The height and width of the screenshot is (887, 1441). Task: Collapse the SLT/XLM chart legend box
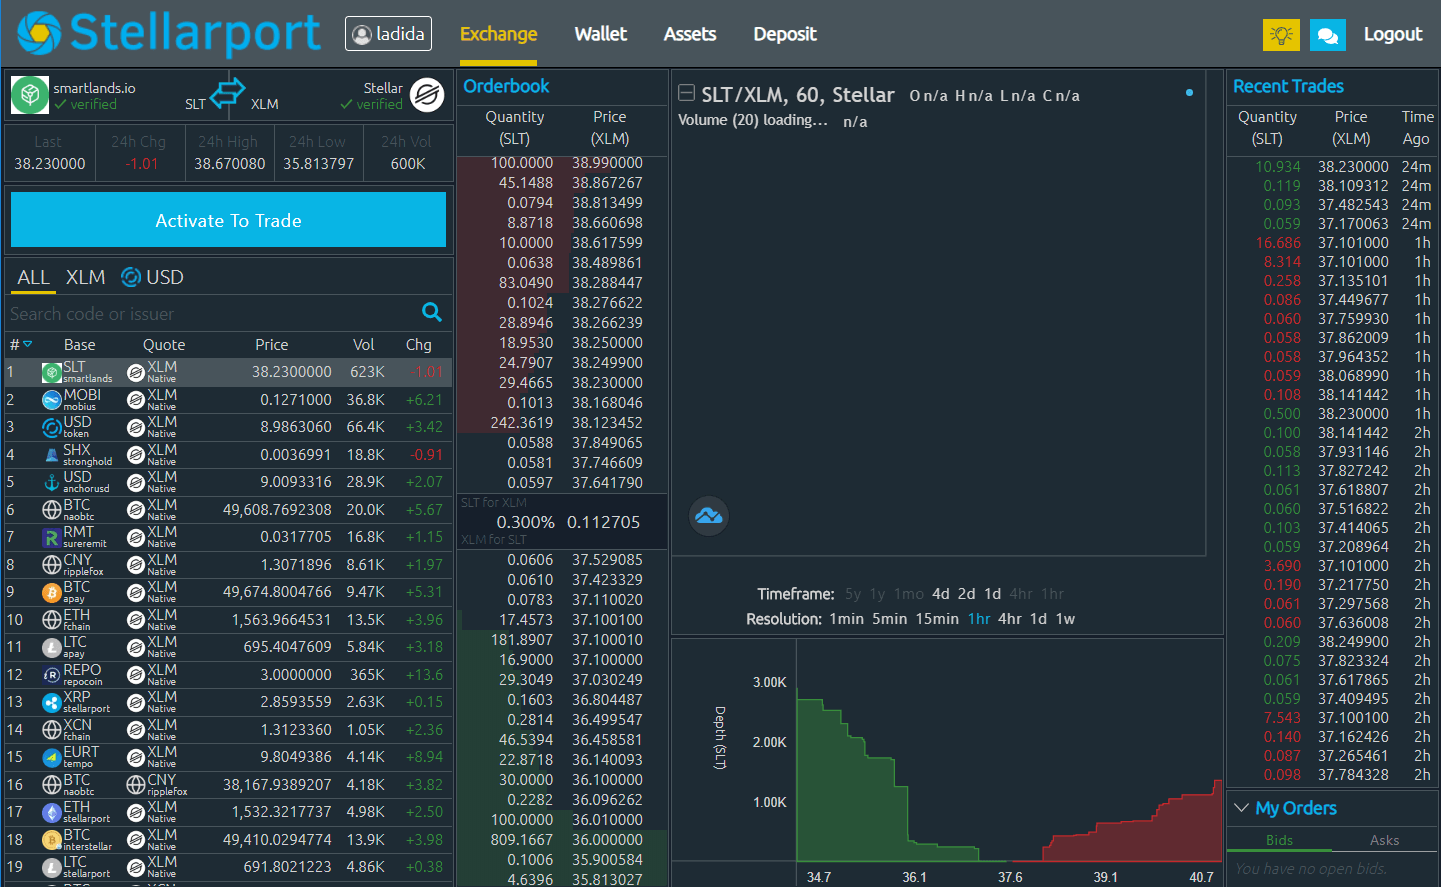686,93
